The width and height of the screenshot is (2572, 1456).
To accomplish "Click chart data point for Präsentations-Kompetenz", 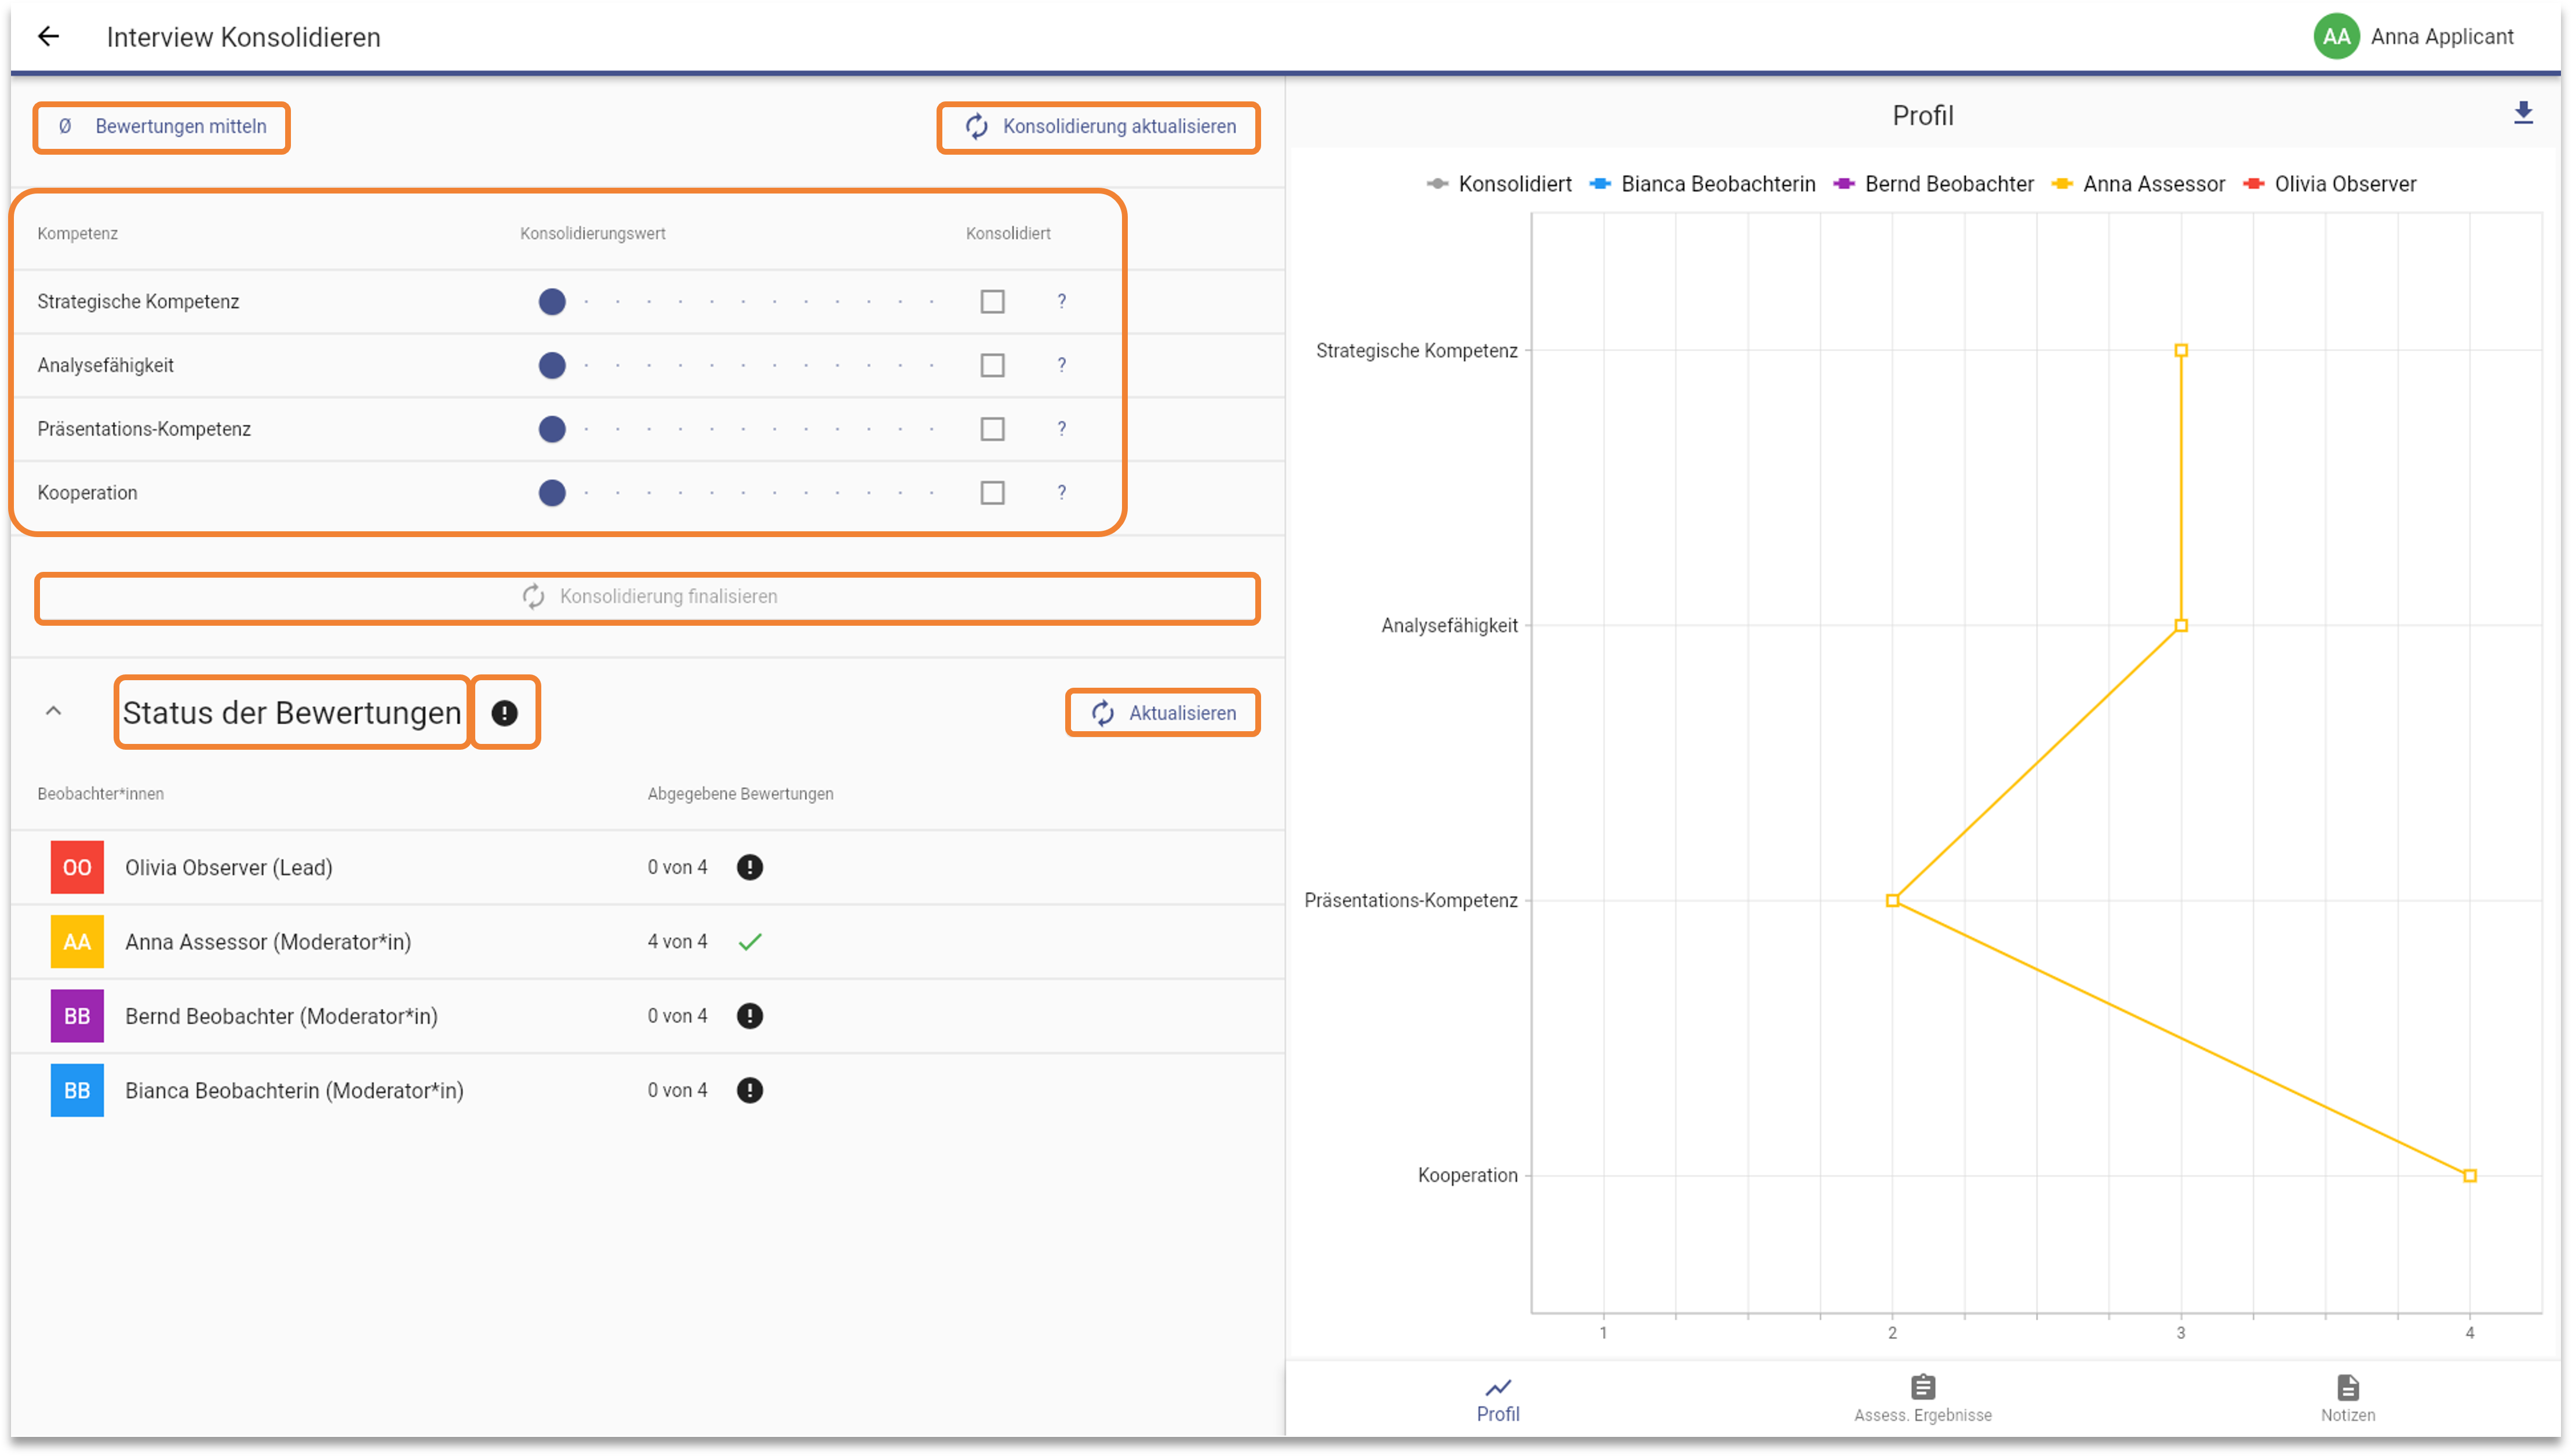I will pyautogui.click(x=1893, y=901).
